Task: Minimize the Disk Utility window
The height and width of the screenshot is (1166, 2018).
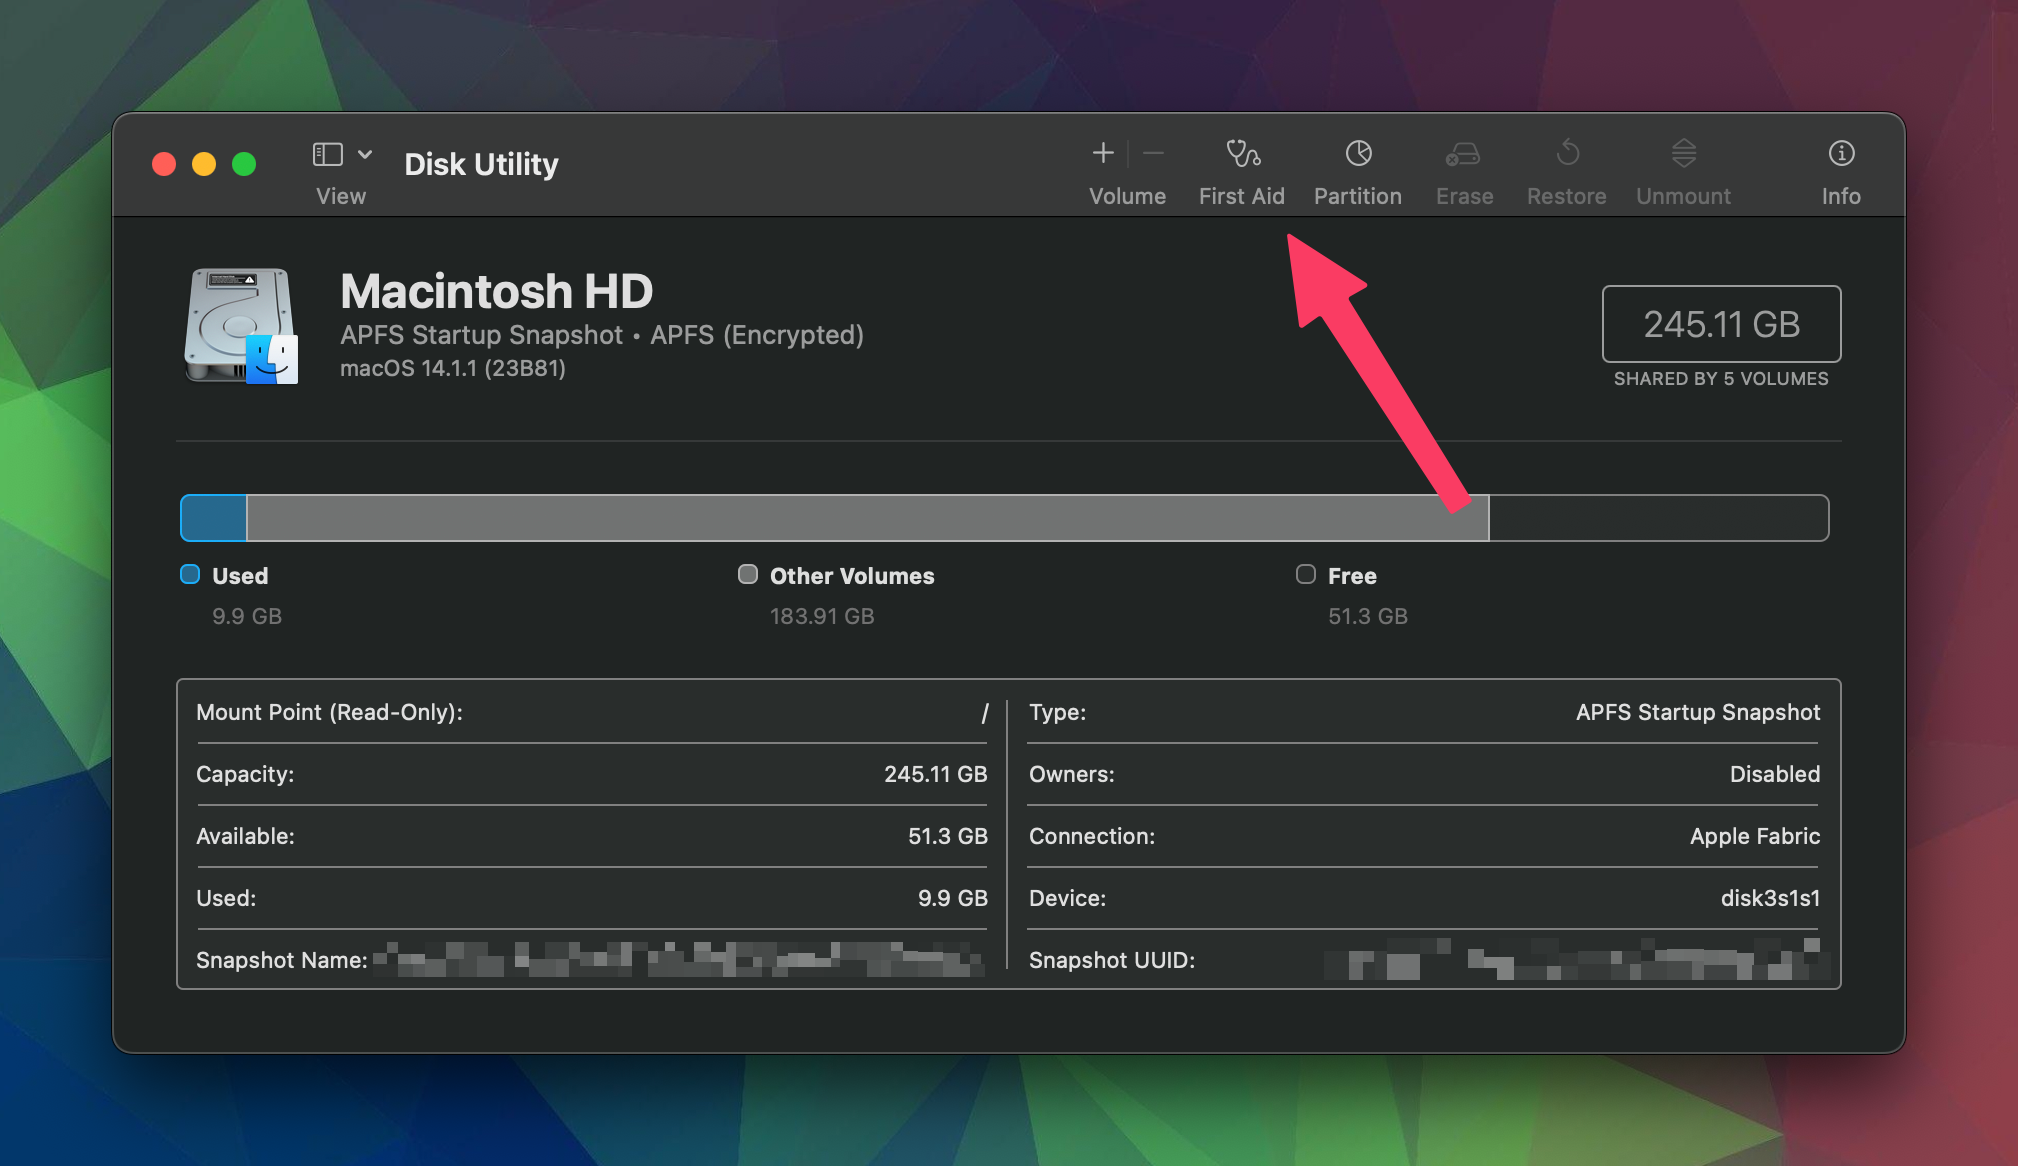Action: click(204, 164)
